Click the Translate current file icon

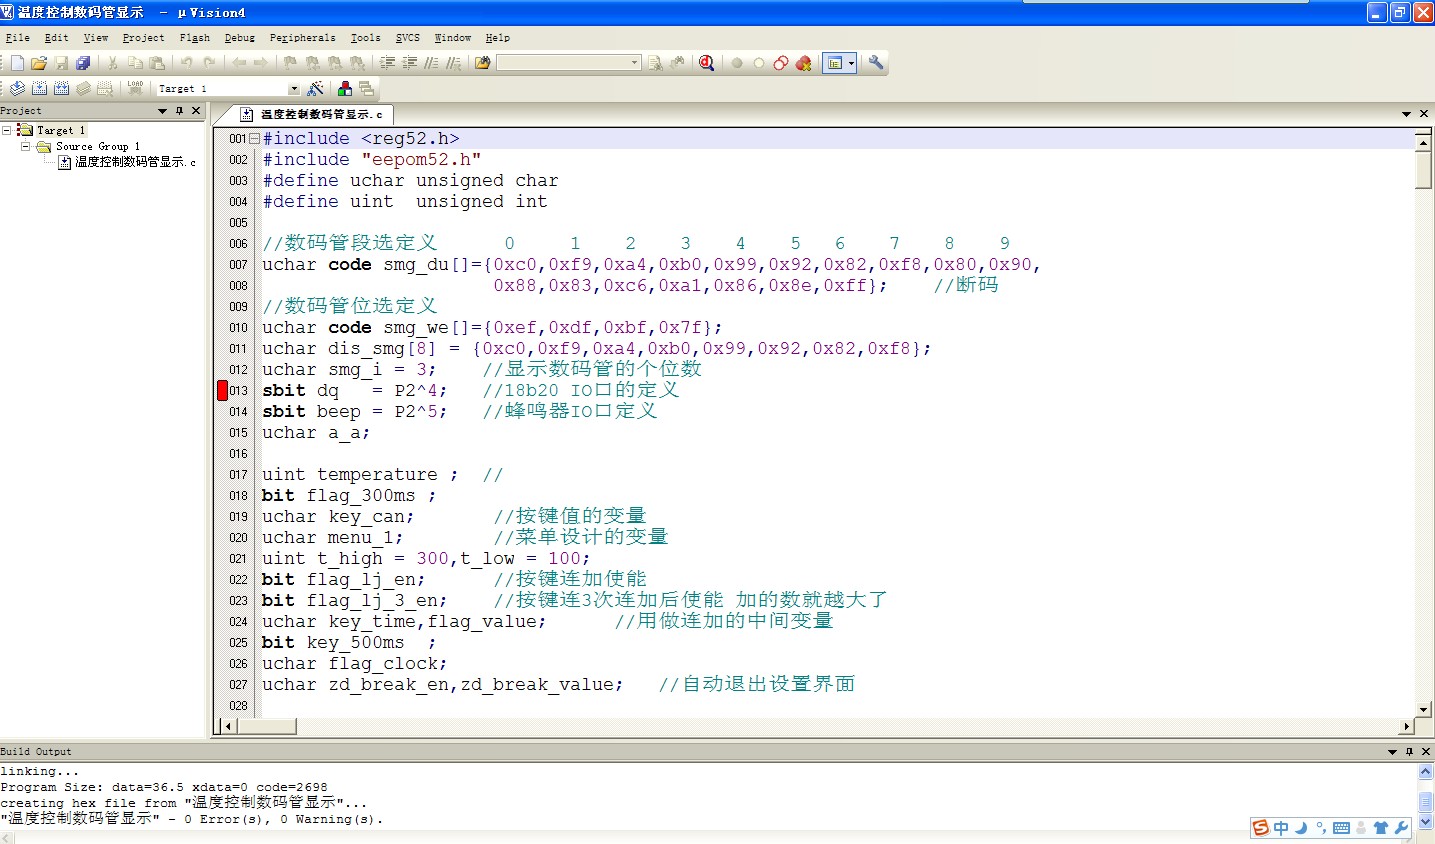(17, 89)
